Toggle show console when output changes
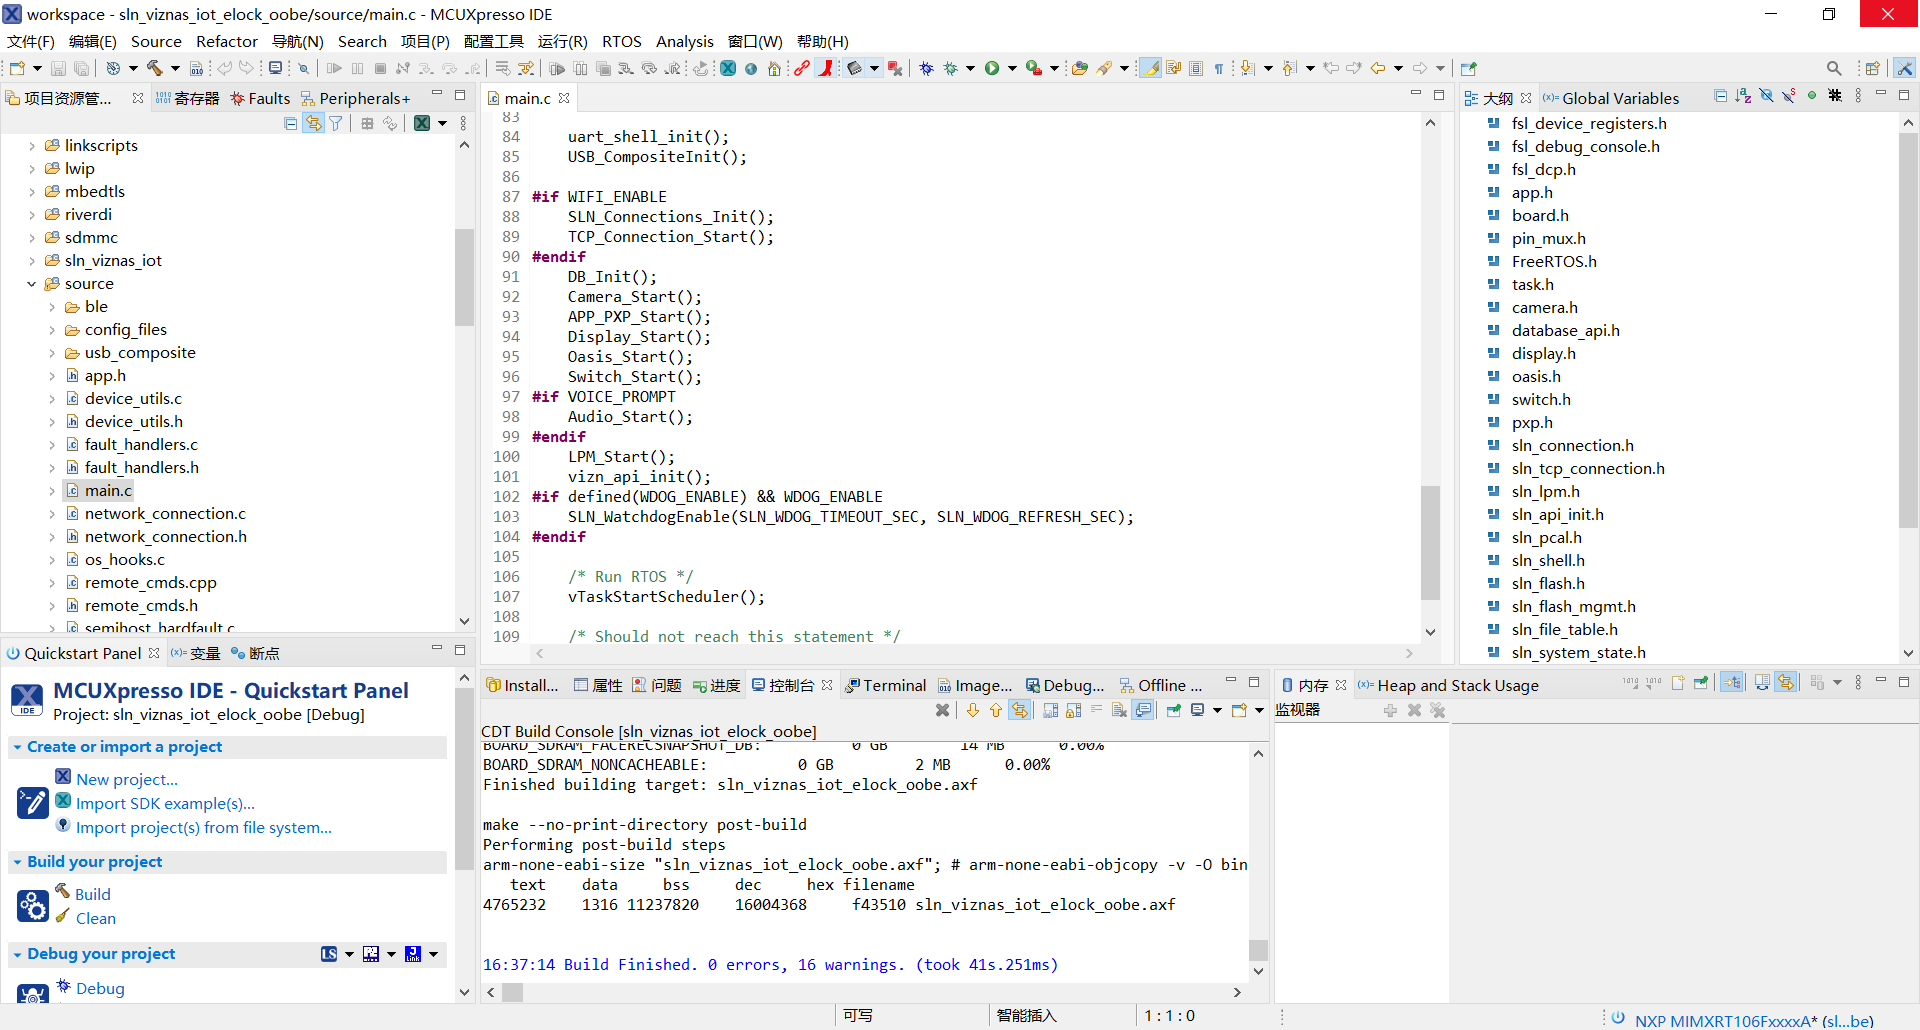Image resolution: width=1920 pixels, height=1030 pixels. (x=1143, y=710)
